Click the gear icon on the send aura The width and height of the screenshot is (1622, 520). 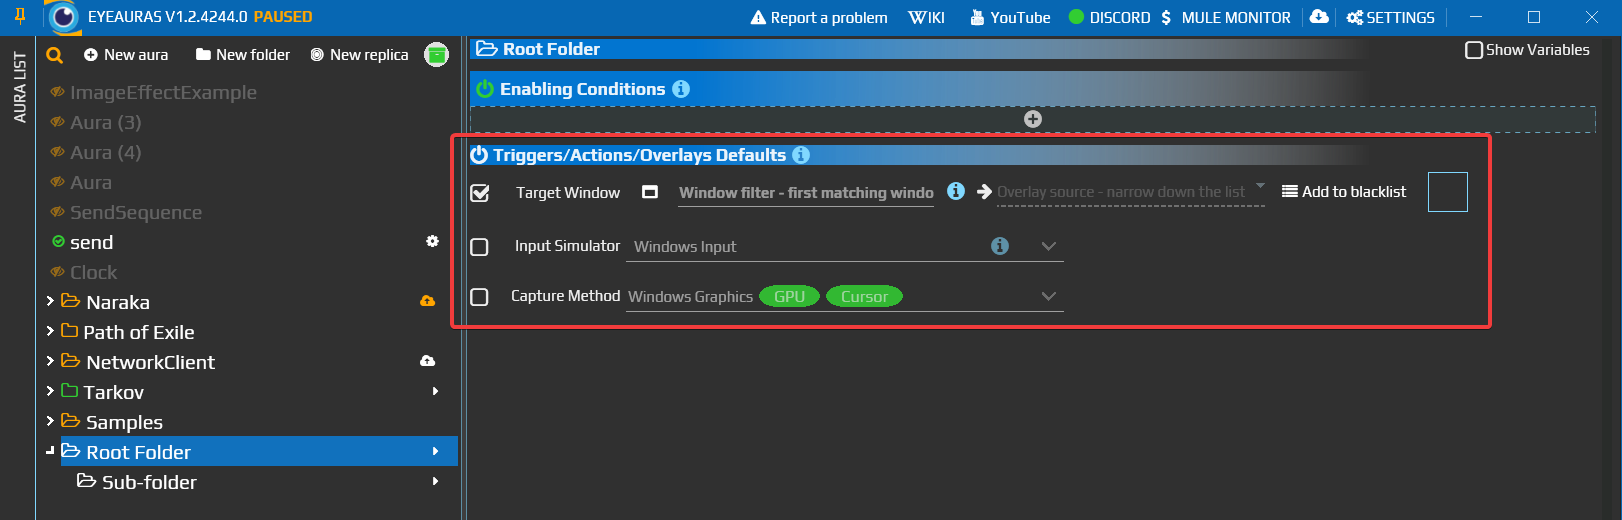[x=432, y=241]
